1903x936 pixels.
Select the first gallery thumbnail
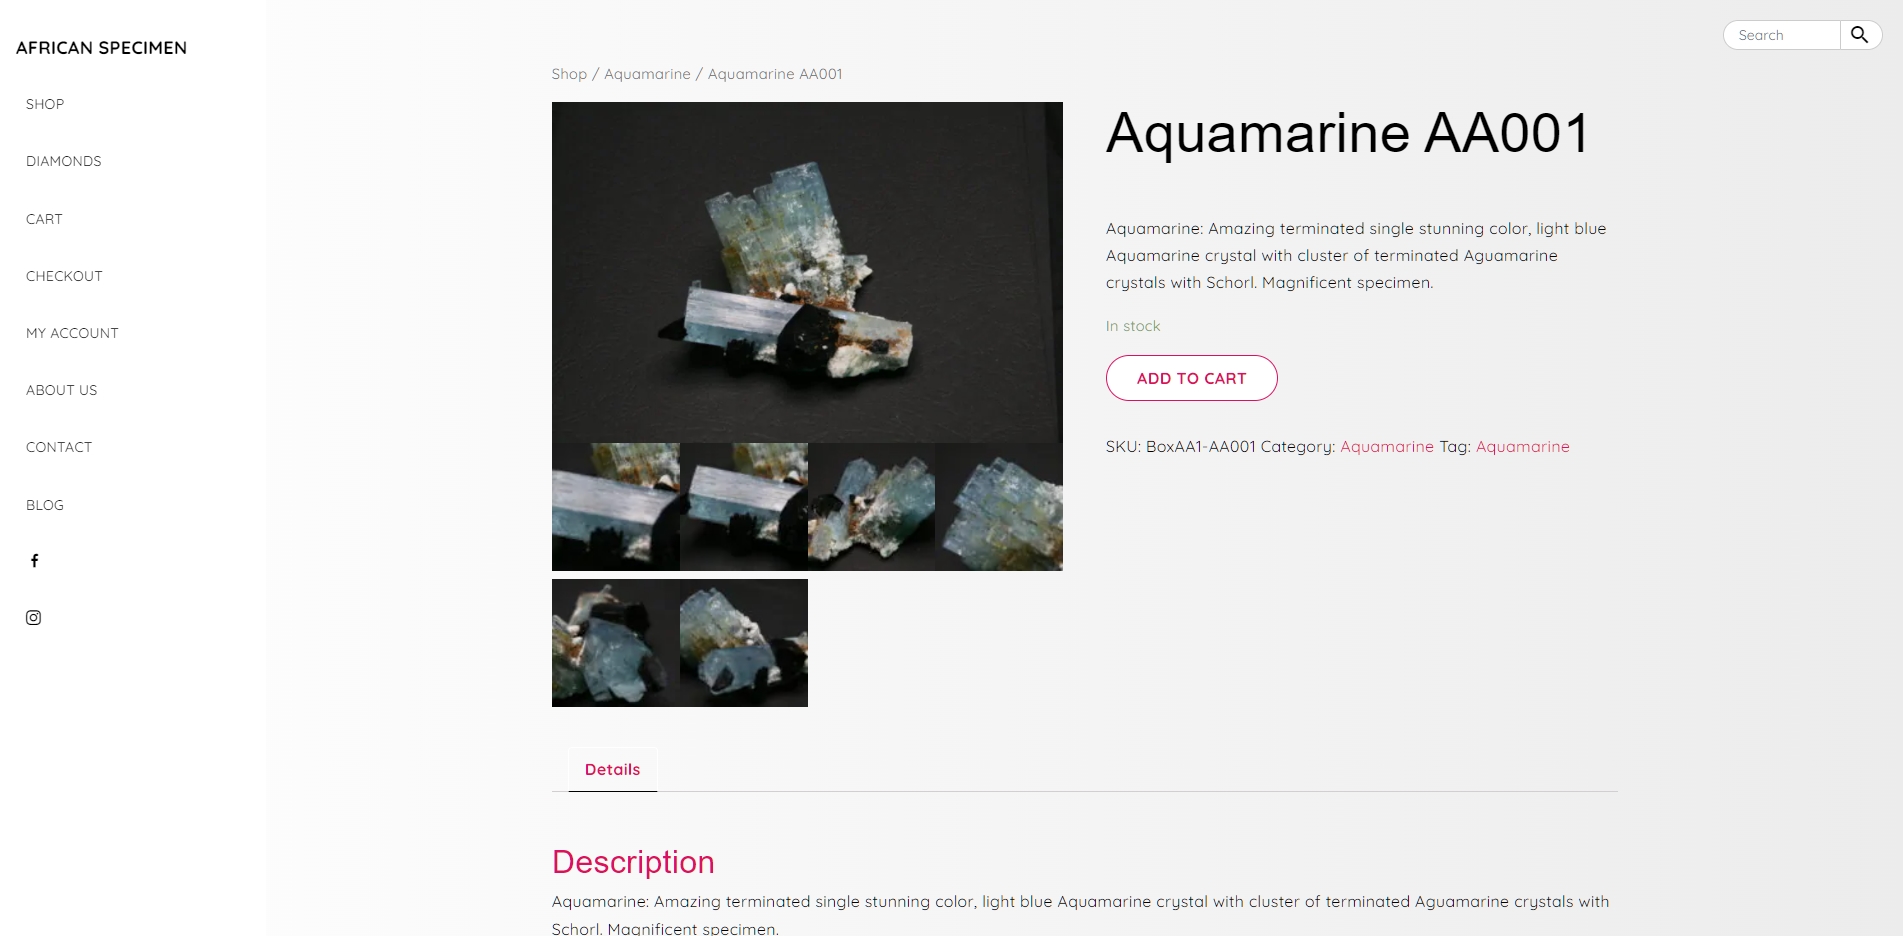pyautogui.click(x=616, y=507)
